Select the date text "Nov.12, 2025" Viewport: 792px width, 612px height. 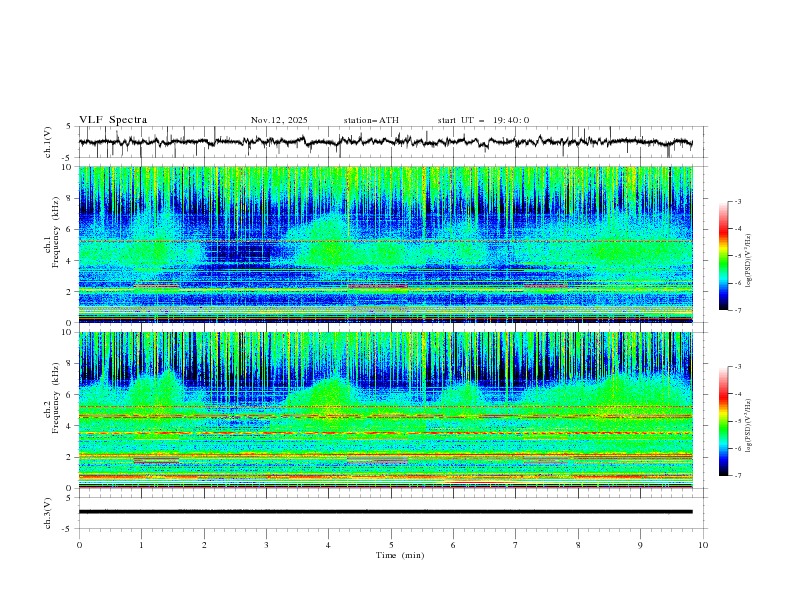(x=279, y=120)
